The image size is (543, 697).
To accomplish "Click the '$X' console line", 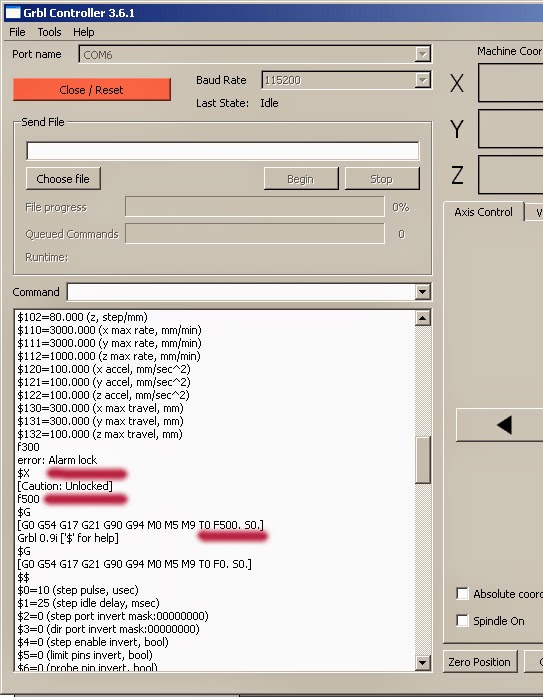I will [24, 473].
